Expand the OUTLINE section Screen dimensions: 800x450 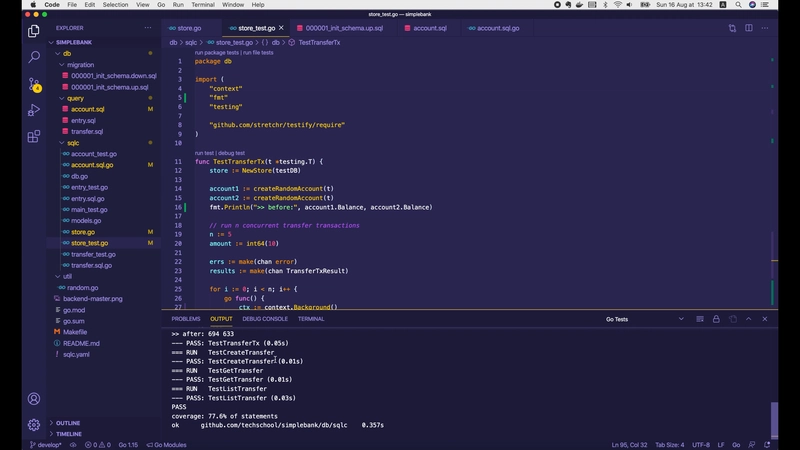coord(68,423)
